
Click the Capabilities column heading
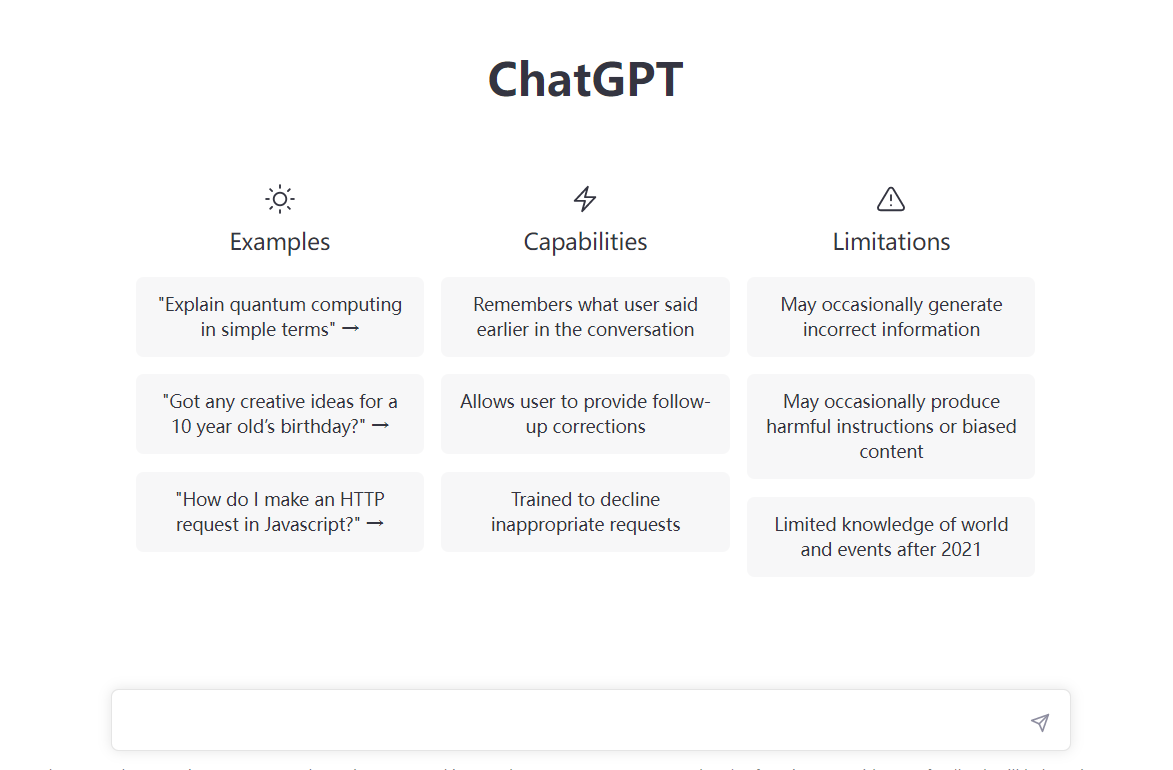585,242
